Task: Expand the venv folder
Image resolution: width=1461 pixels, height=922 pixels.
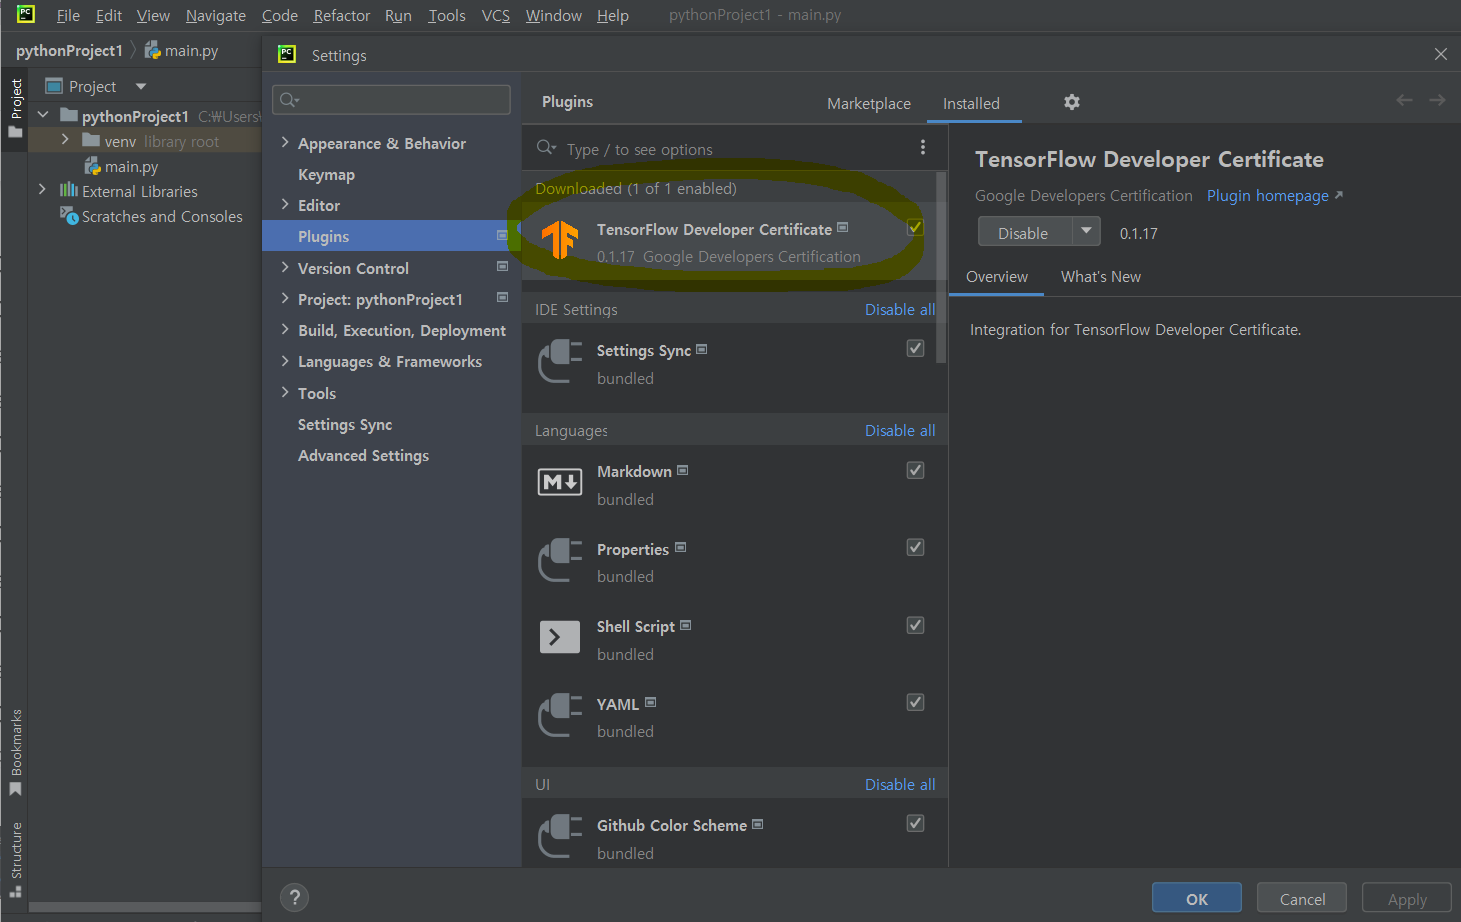Action: click(x=65, y=140)
